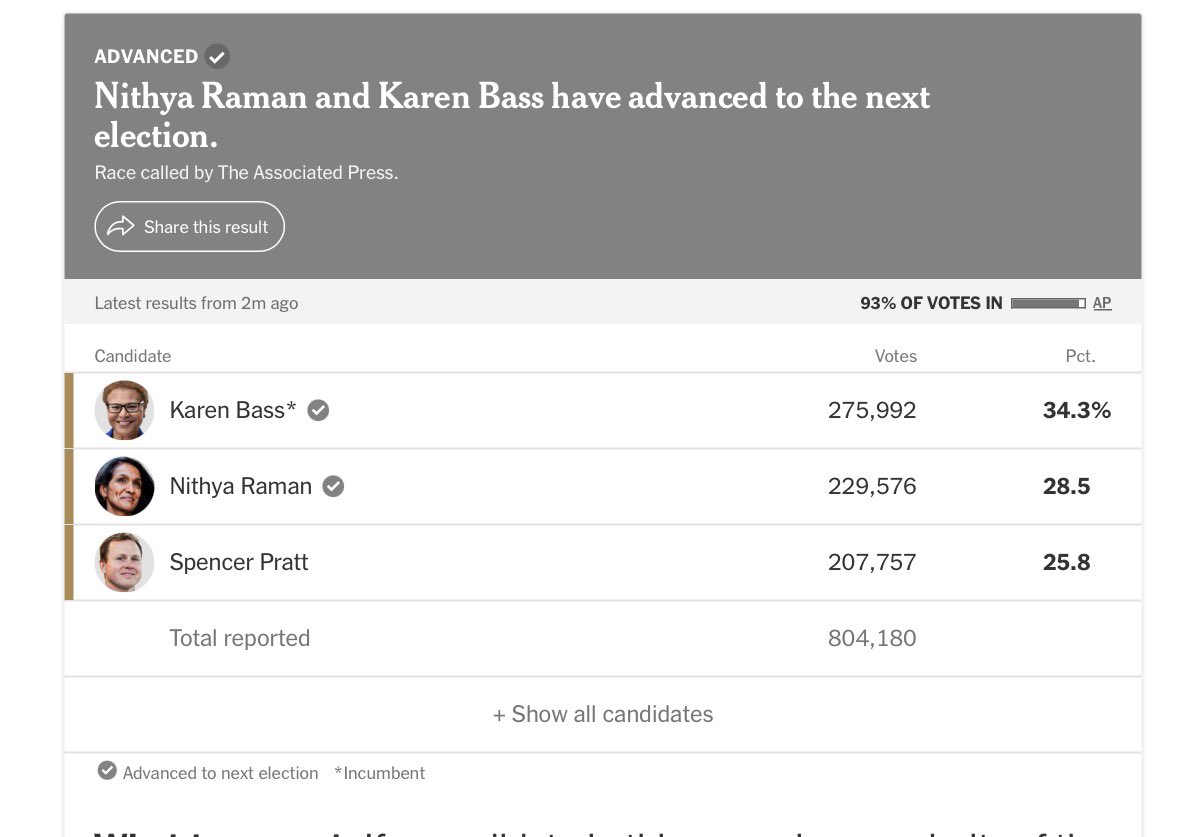This screenshot has height=837, width=1200.
Task: Open Nithya Raman's profile photo
Action: click(124, 486)
